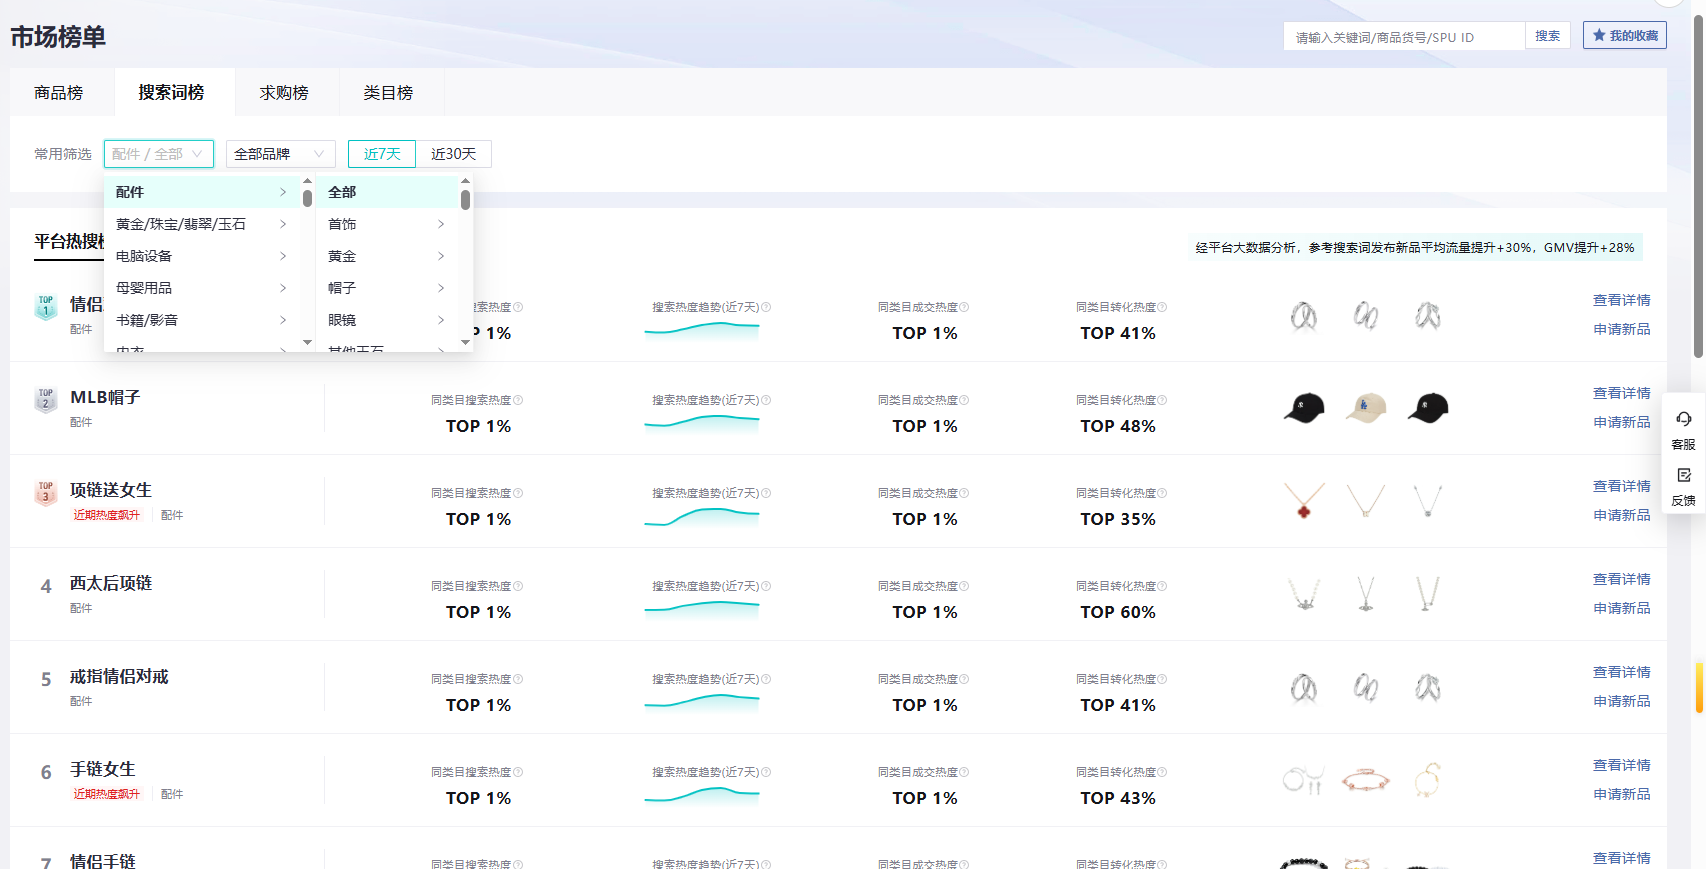Click help icon beside 顶链送女生 同类目转化热度
This screenshot has width=1706, height=869.
click(x=1162, y=493)
